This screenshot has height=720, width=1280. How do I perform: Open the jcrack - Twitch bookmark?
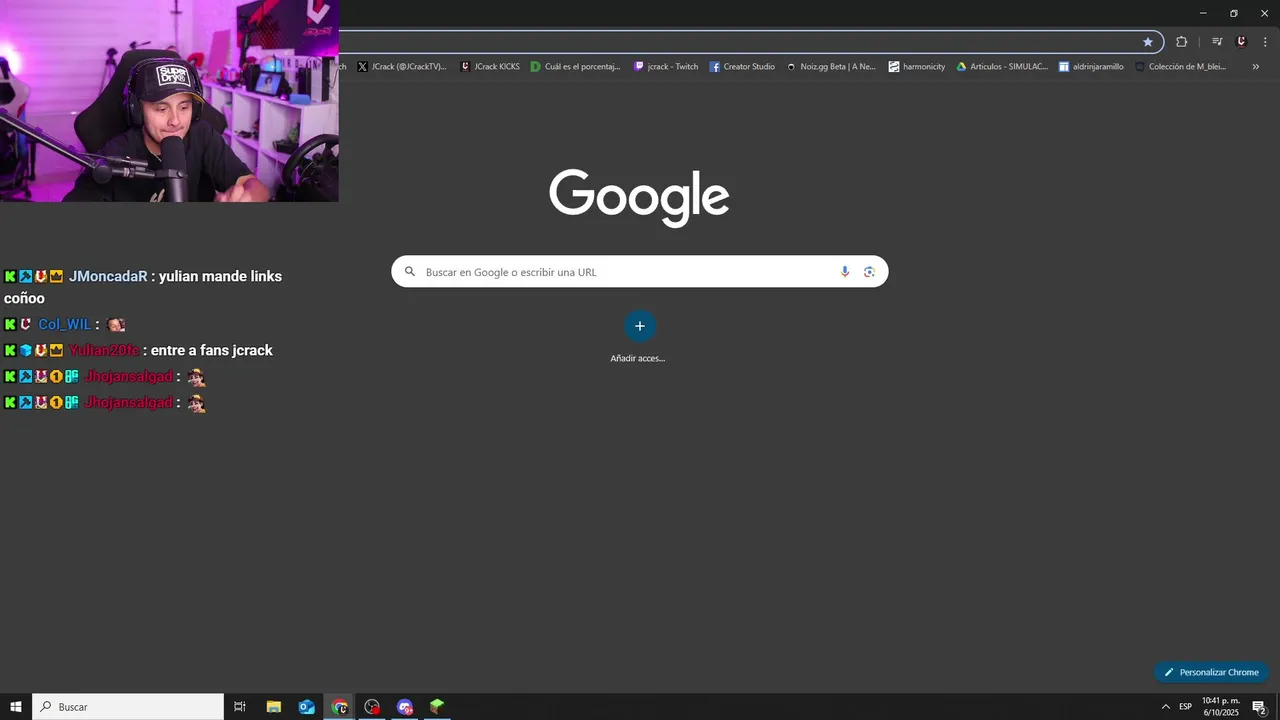point(666,67)
